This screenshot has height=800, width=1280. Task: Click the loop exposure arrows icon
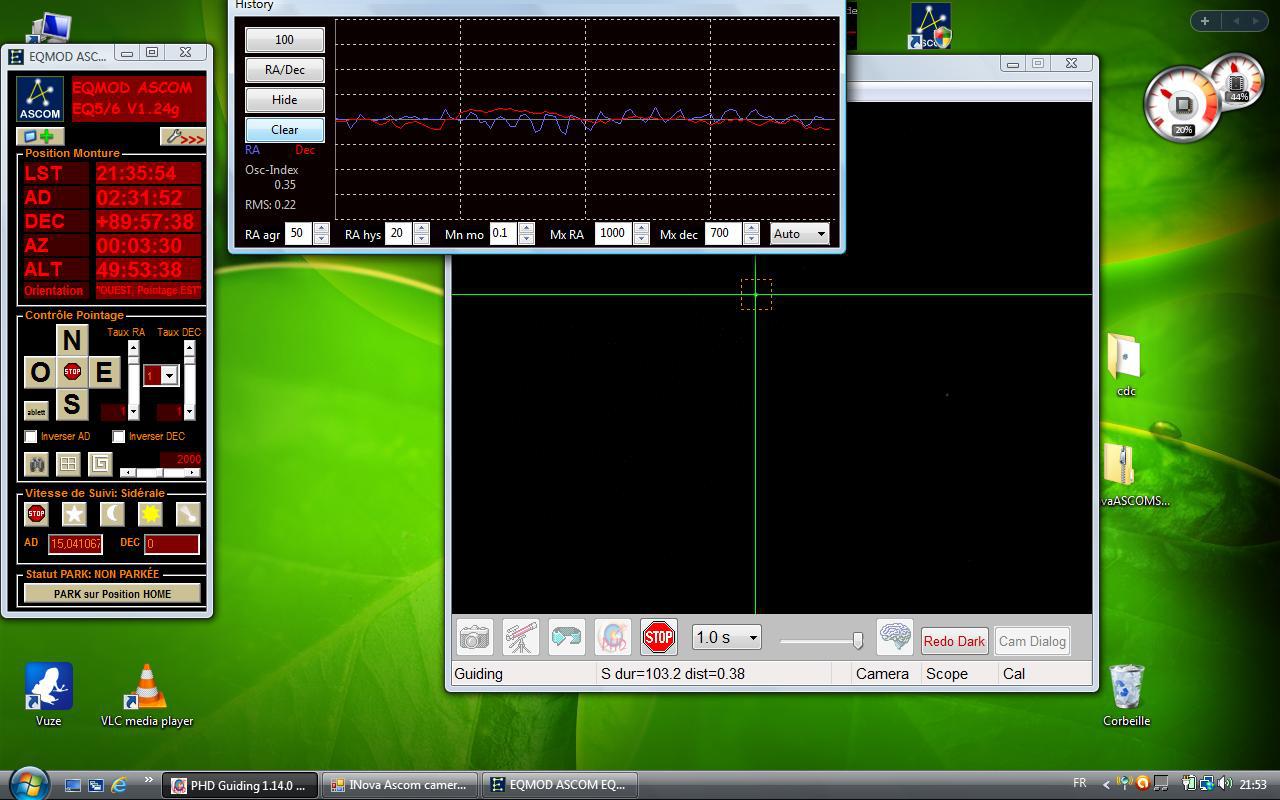point(567,637)
